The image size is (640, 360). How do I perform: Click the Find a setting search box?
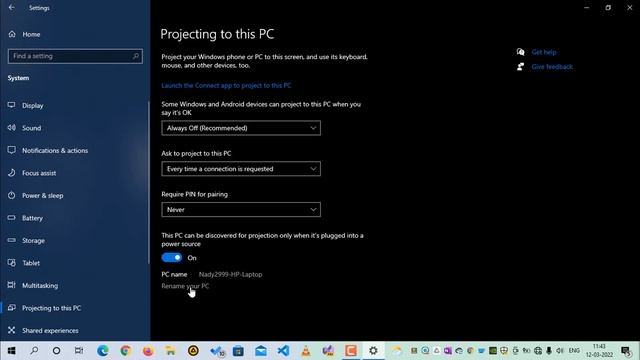[x=75, y=56]
